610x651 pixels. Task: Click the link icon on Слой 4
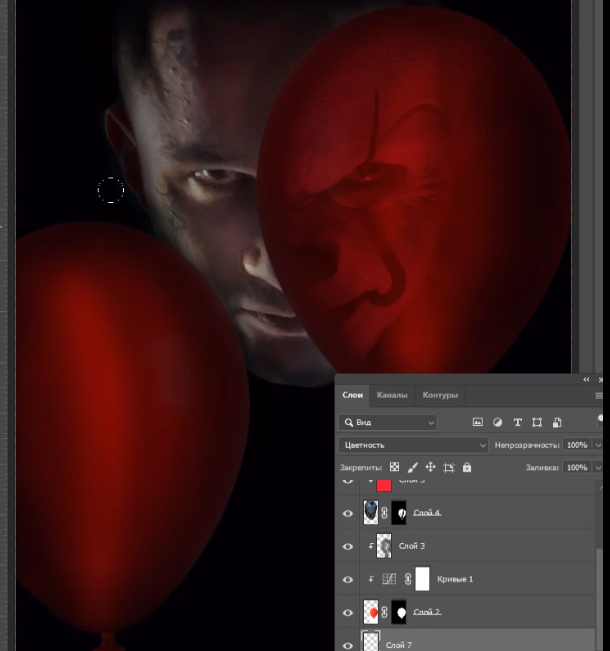click(x=385, y=513)
